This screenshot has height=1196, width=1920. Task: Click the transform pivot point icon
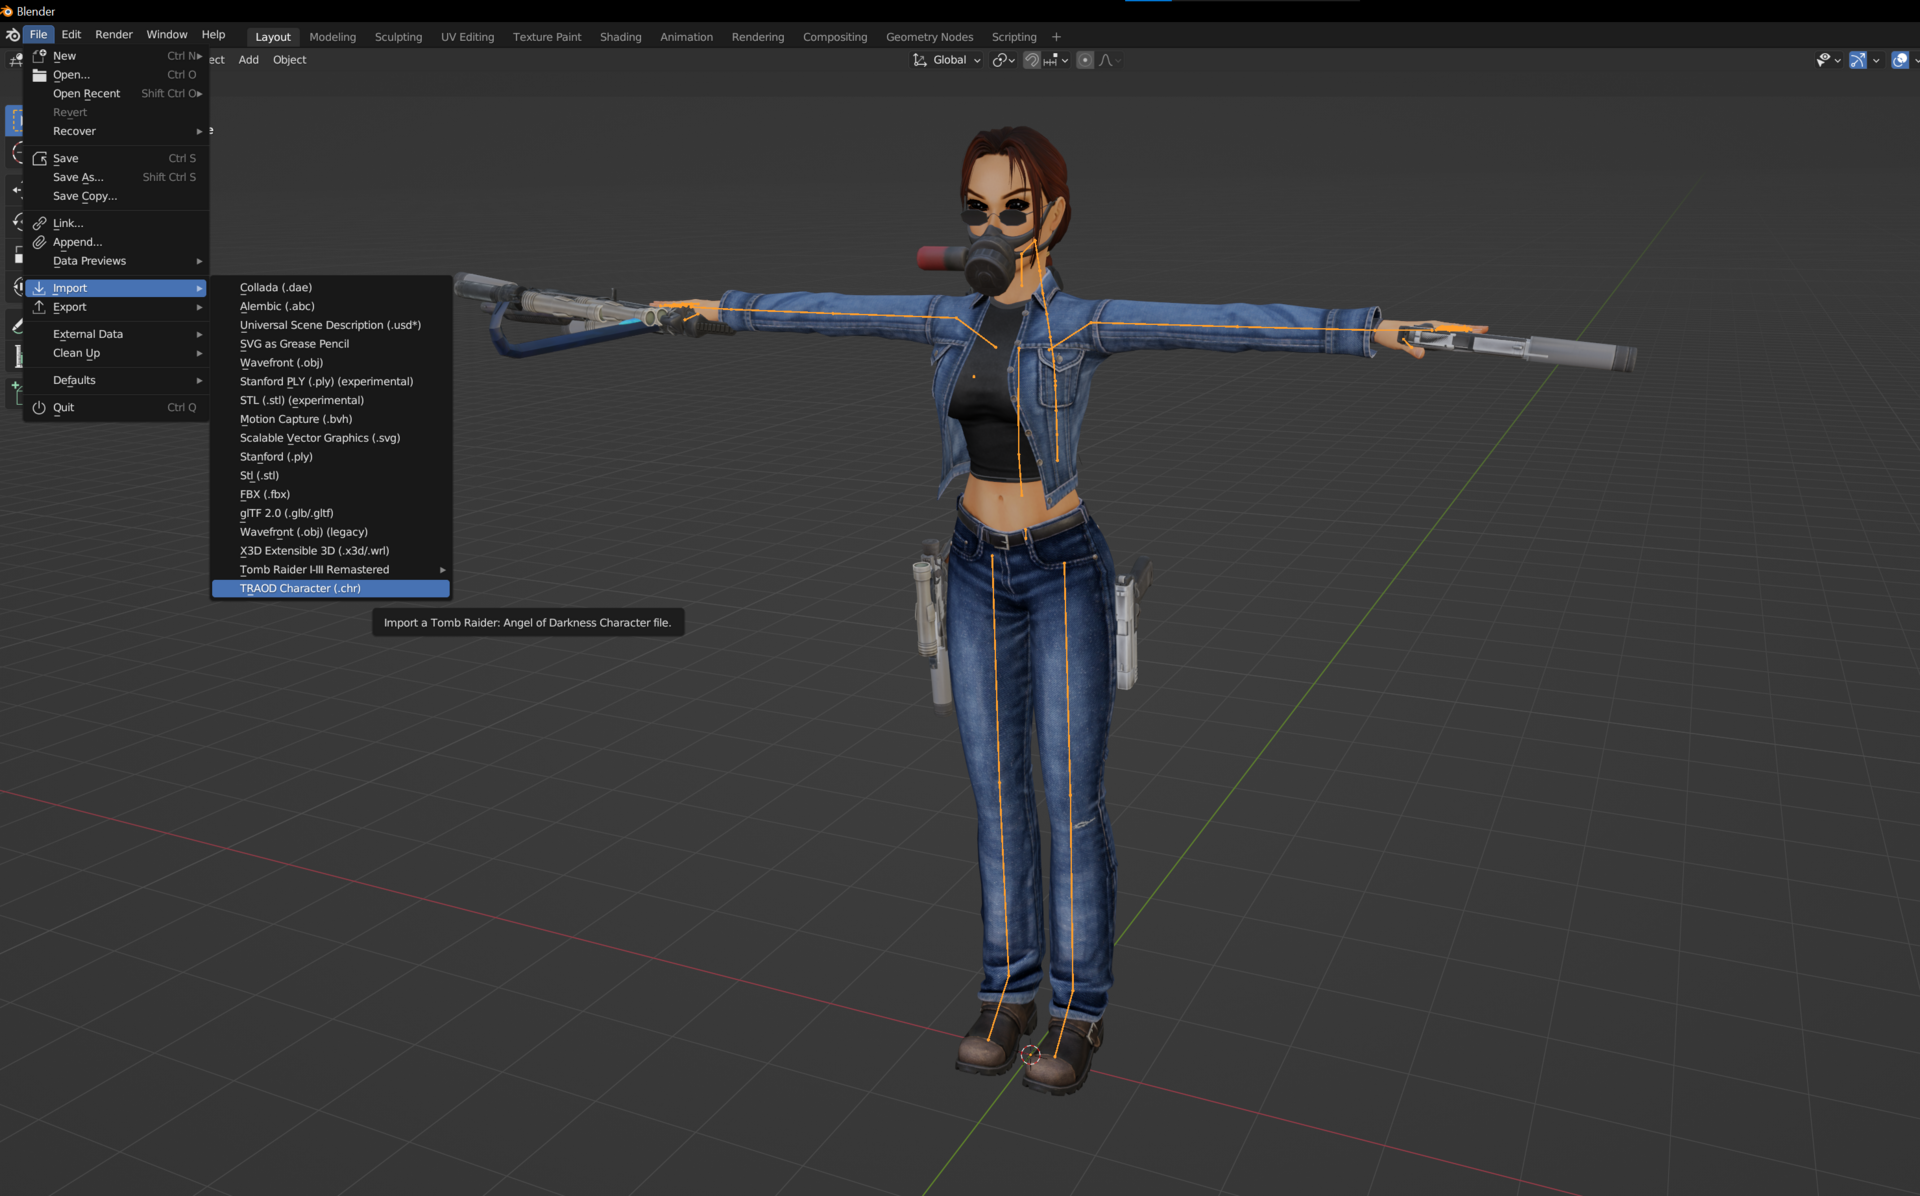(999, 60)
